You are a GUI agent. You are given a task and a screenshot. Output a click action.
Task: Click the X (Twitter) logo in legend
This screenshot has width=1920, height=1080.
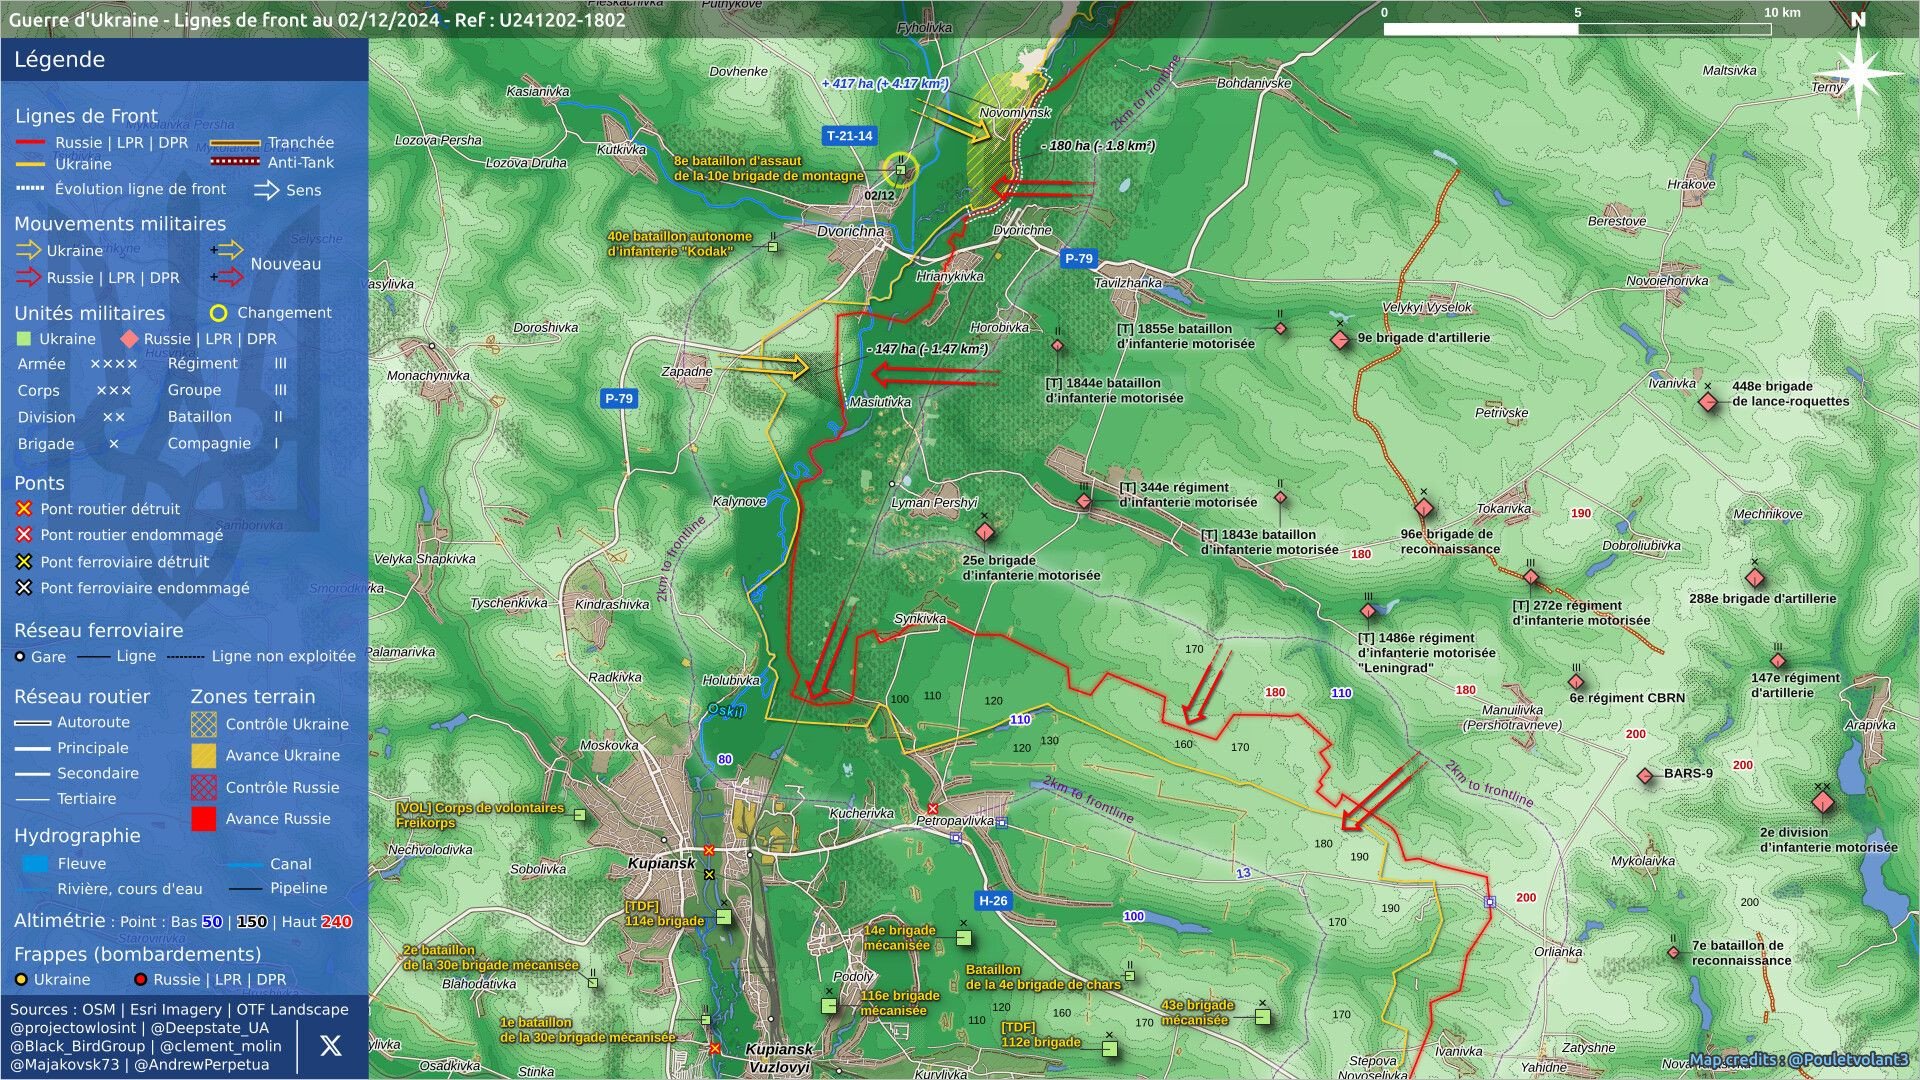point(330,1045)
